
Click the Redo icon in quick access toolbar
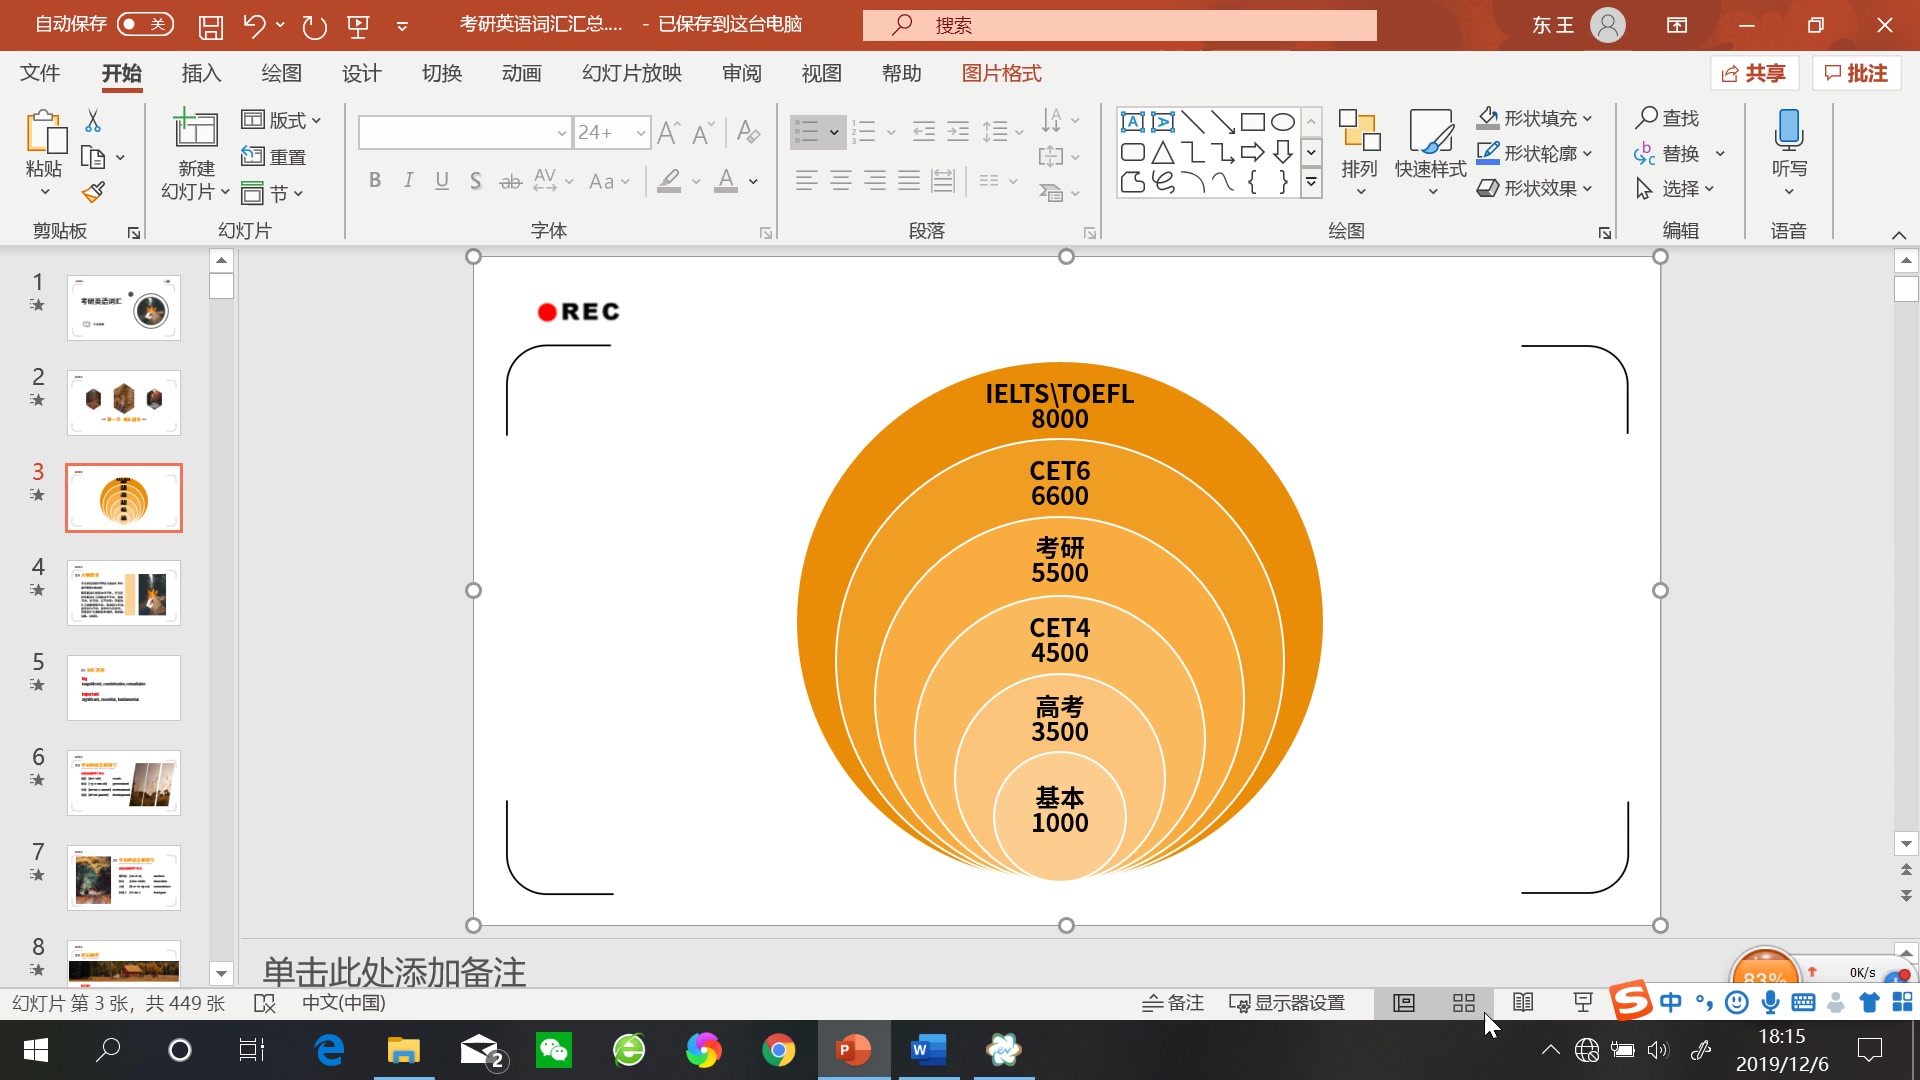(x=314, y=26)
